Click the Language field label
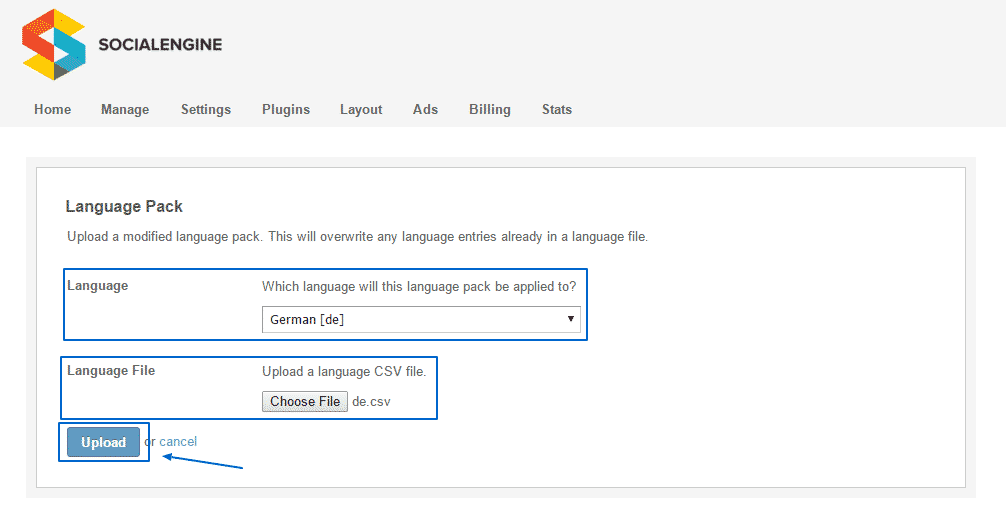The image size is (1006, 523). pos(98,286)
